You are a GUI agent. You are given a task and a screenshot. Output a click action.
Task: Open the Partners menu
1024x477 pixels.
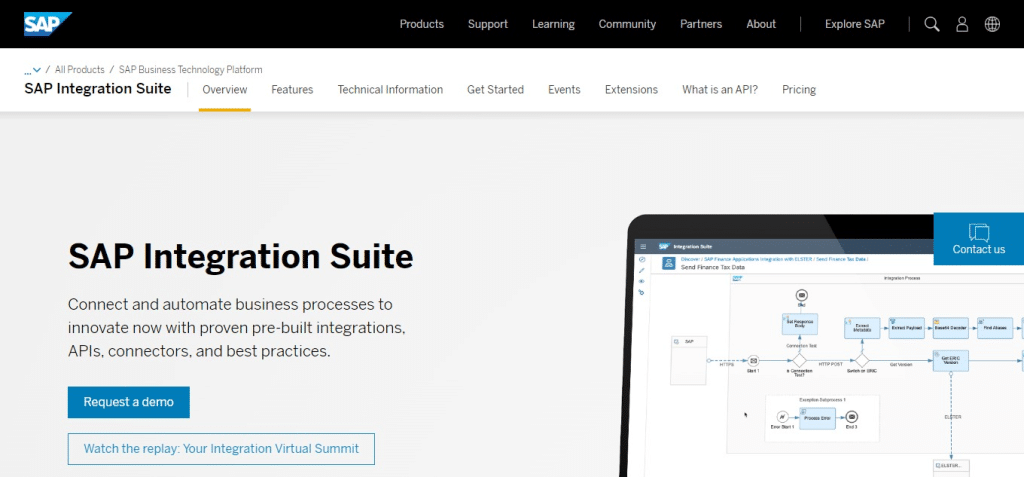[x=701, y=24]
